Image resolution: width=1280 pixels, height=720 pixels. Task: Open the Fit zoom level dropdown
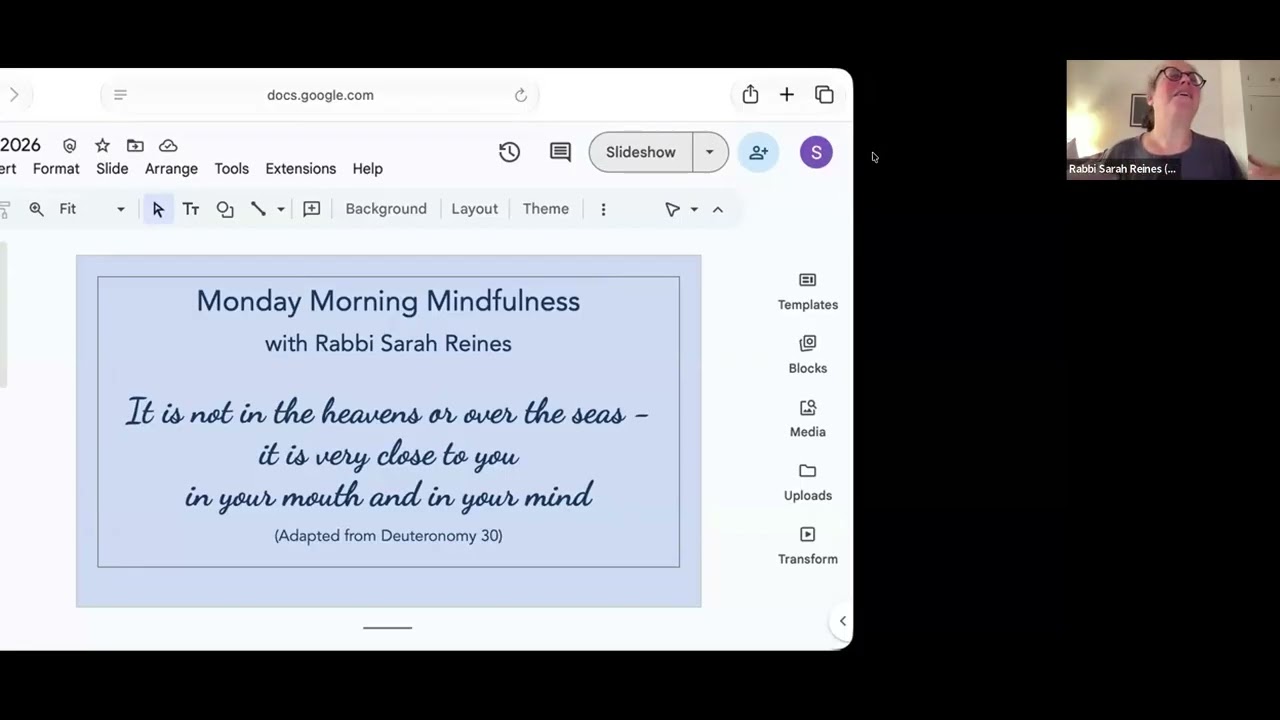pyautogui.click(x=92, y=209)
